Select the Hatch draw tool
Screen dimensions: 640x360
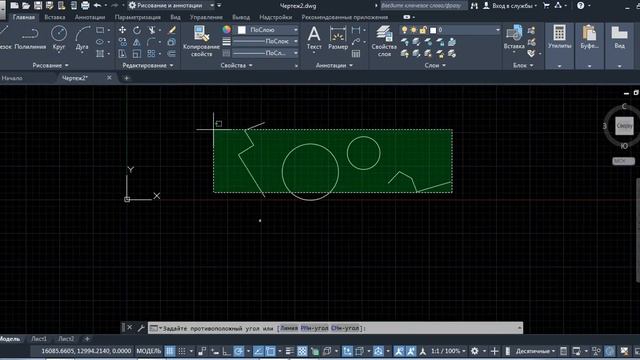[x=100, y=54]
